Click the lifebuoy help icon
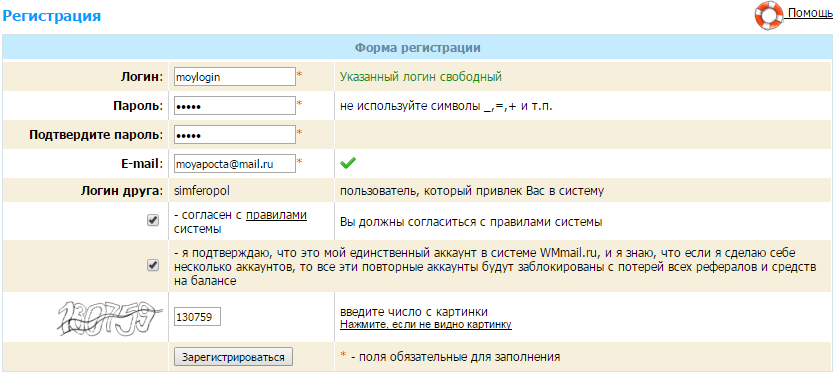Image resolution: width=838 pixels, height=374 pixels. (x=768, y=15)
